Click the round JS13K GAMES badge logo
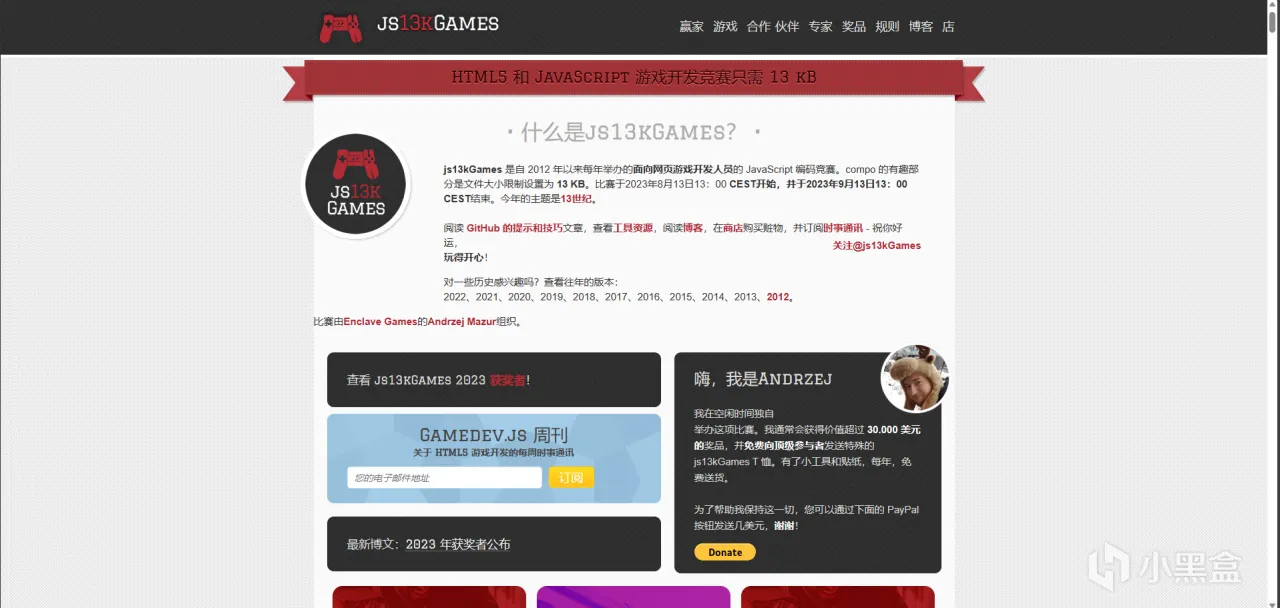The width and height of the screenshot is (1280, 608). (x=356, y=185)
